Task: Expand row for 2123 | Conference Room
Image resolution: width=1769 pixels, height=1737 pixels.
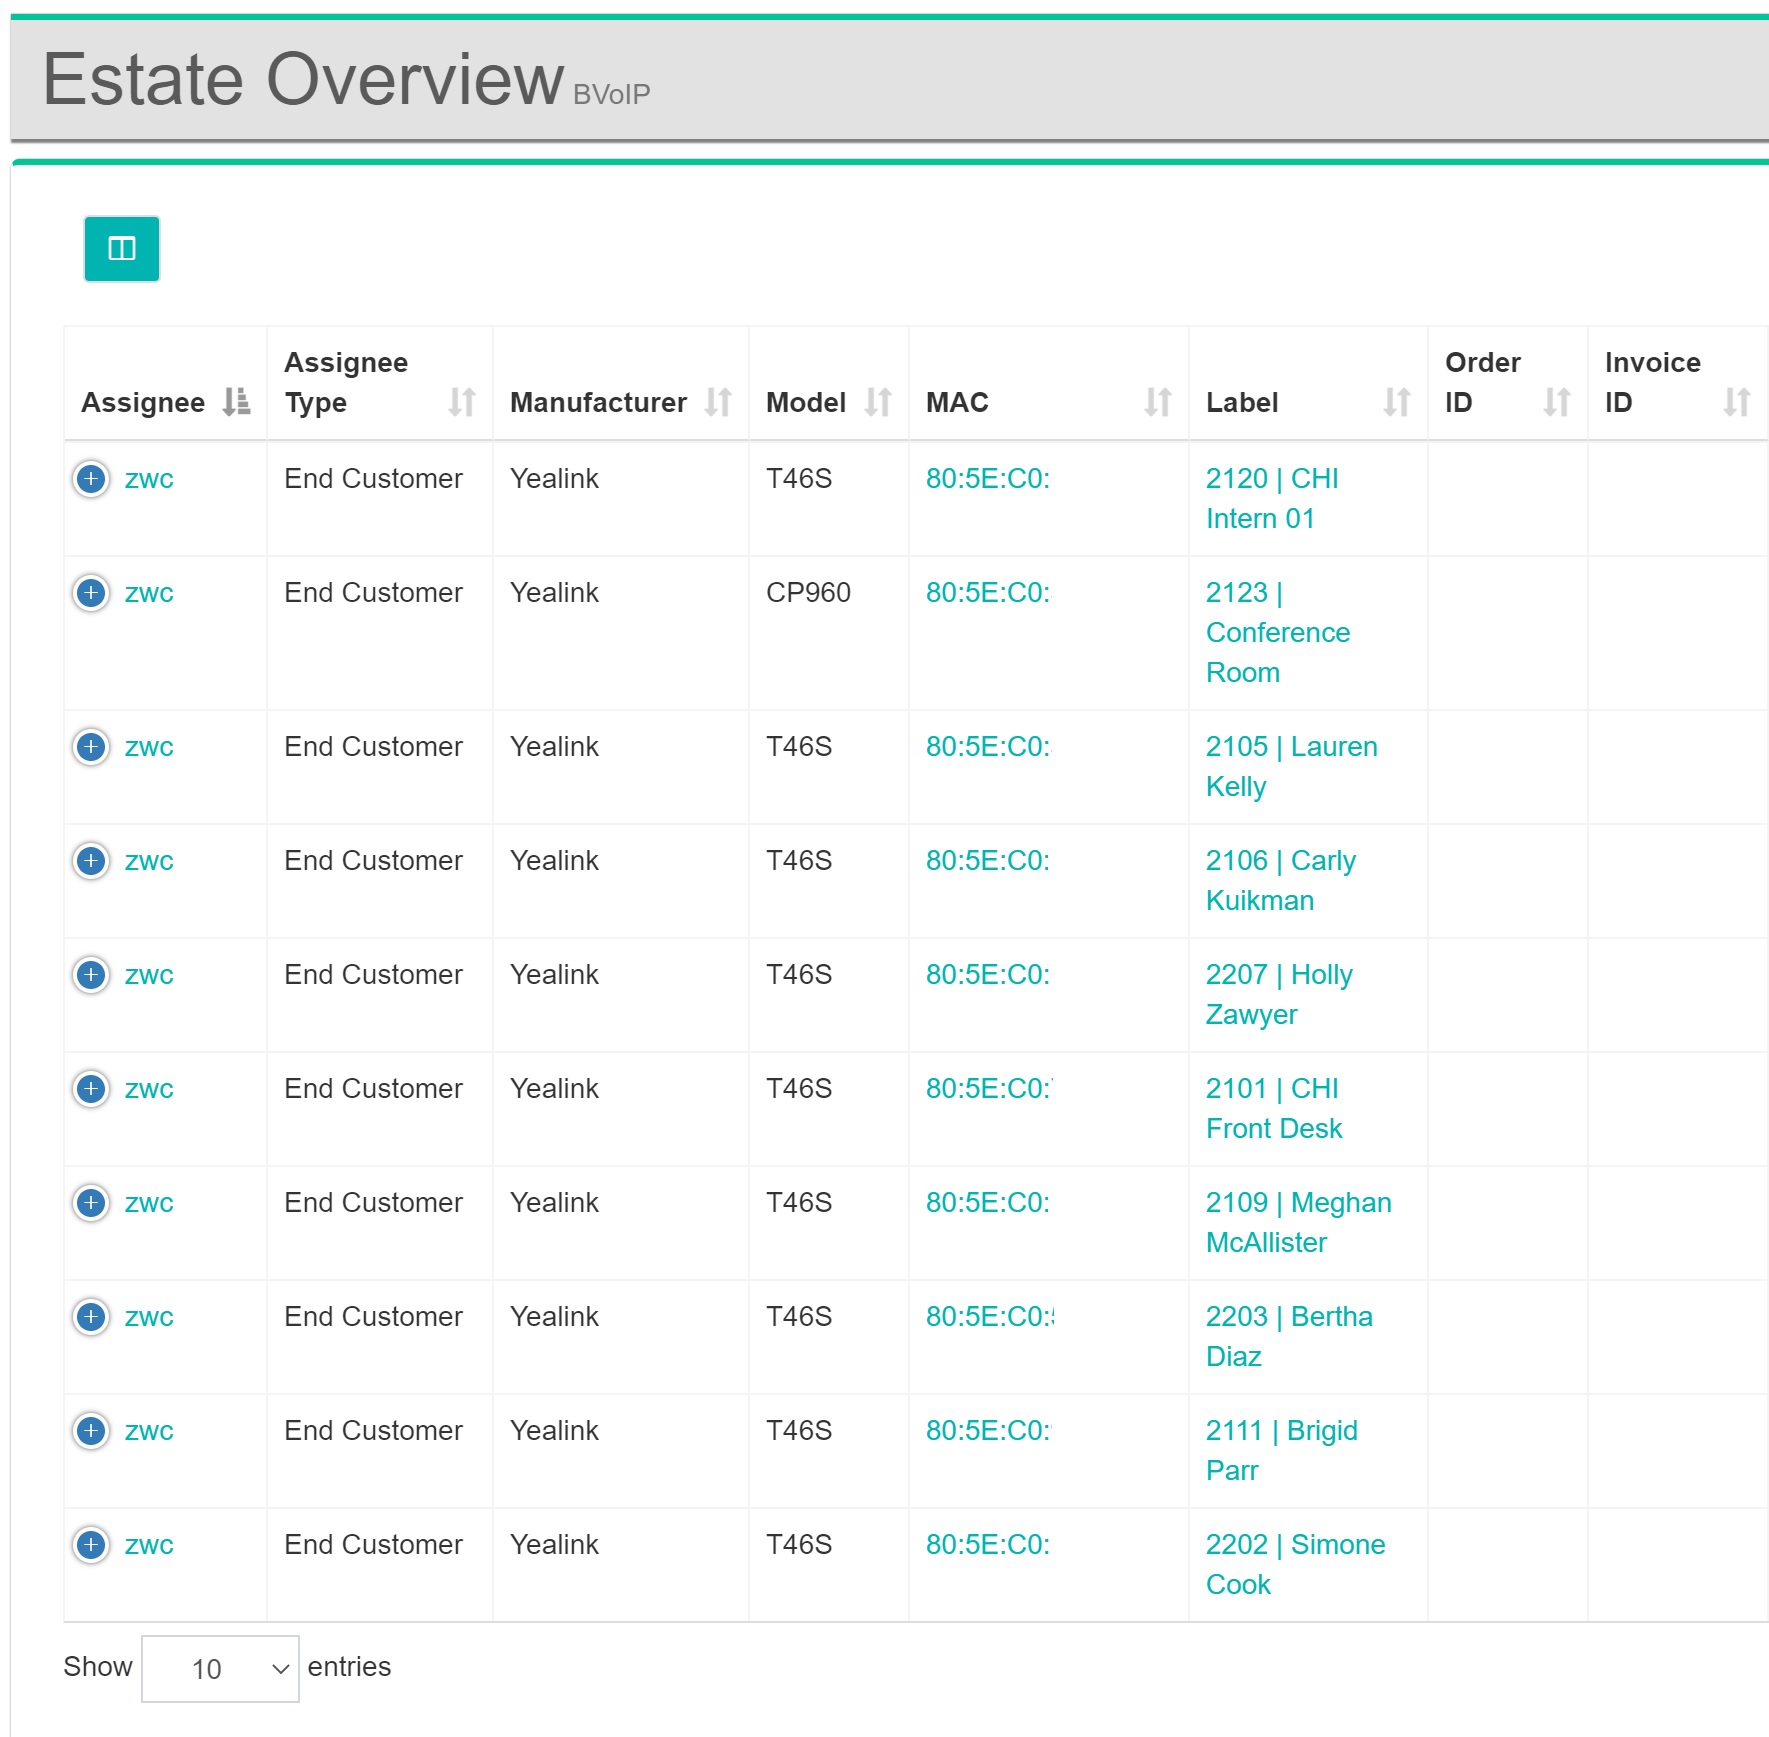Action: (x=91, y=593)
